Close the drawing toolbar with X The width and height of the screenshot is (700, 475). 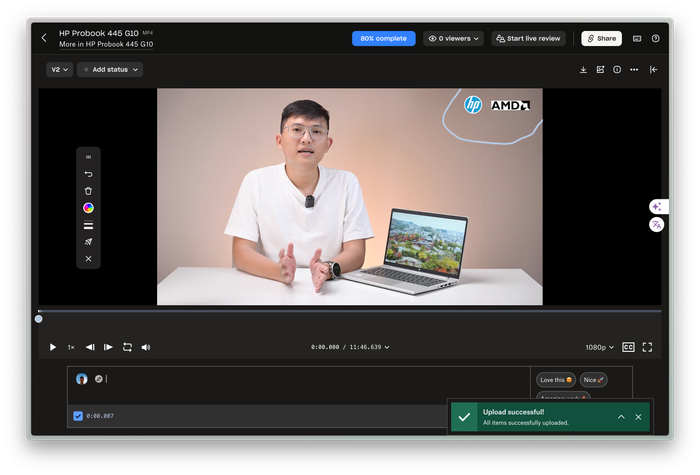coord(88,259)
